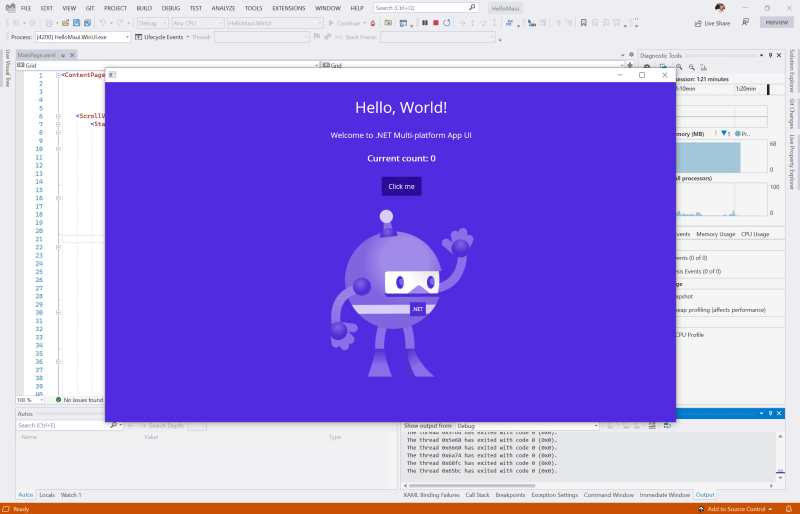Image resolution: width=800 pixels, height=514 pixels.
Task: Close the Diagnostic Tools panel
Action: tap(779, 55)
